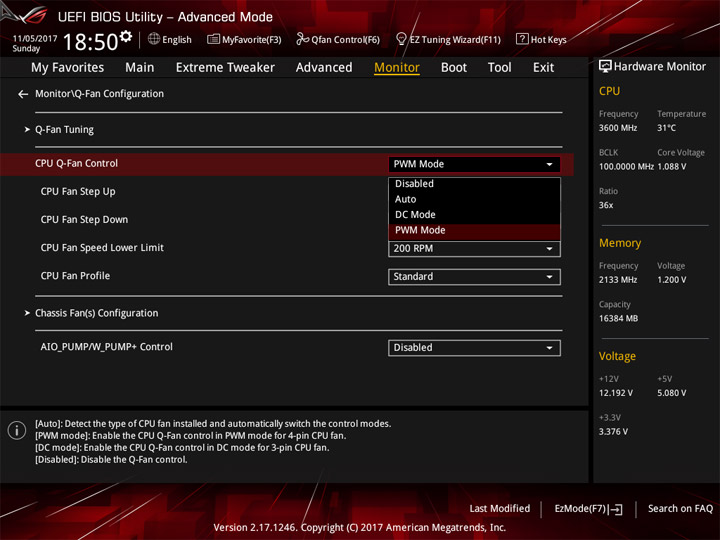The image size is (720, 540).
Task: Click the back arrow beside Monitor\Q-Fan Configuration
Action: coord(23,94)
